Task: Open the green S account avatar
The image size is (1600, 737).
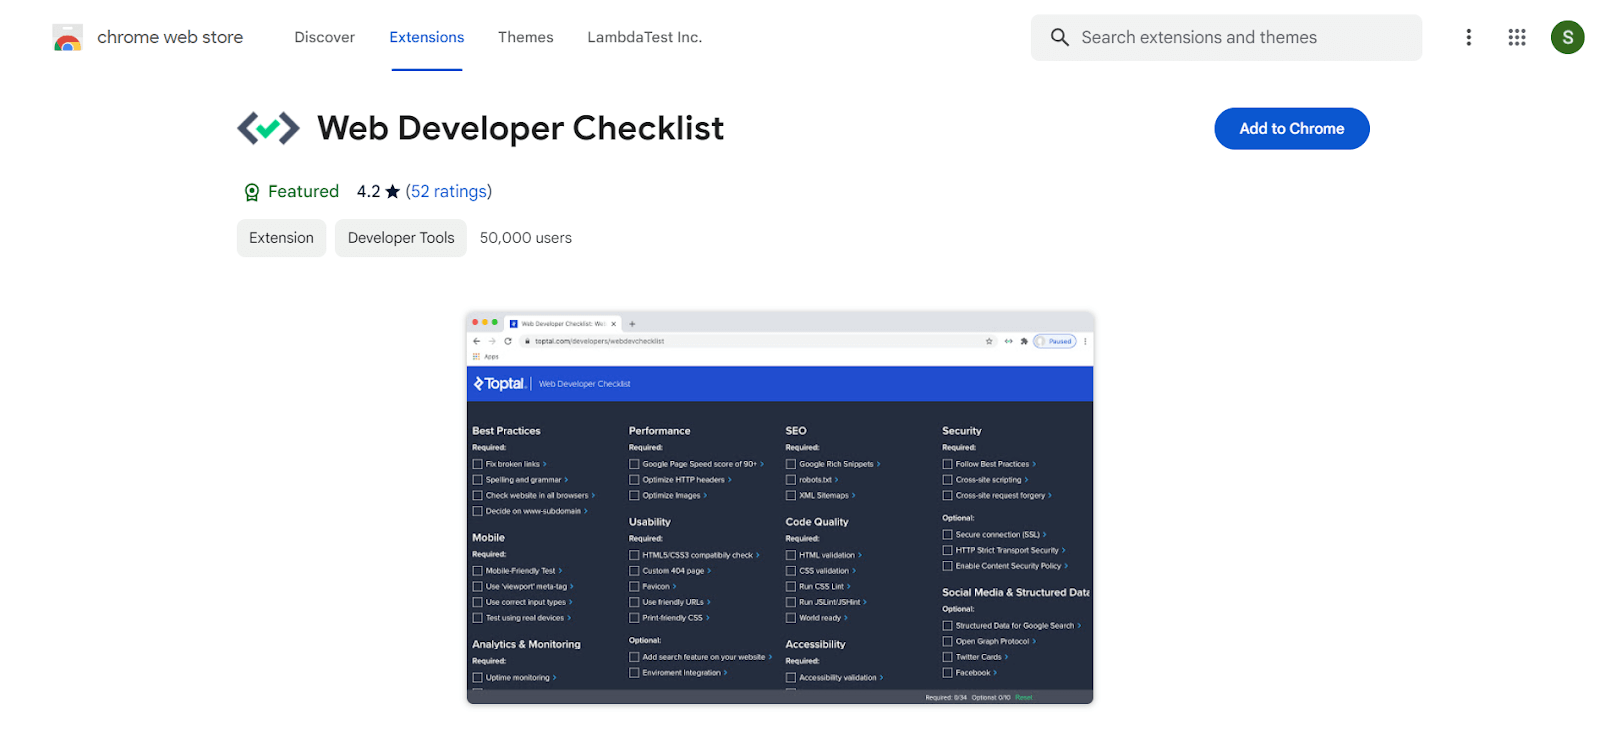Action: (x=1567, y=37)
